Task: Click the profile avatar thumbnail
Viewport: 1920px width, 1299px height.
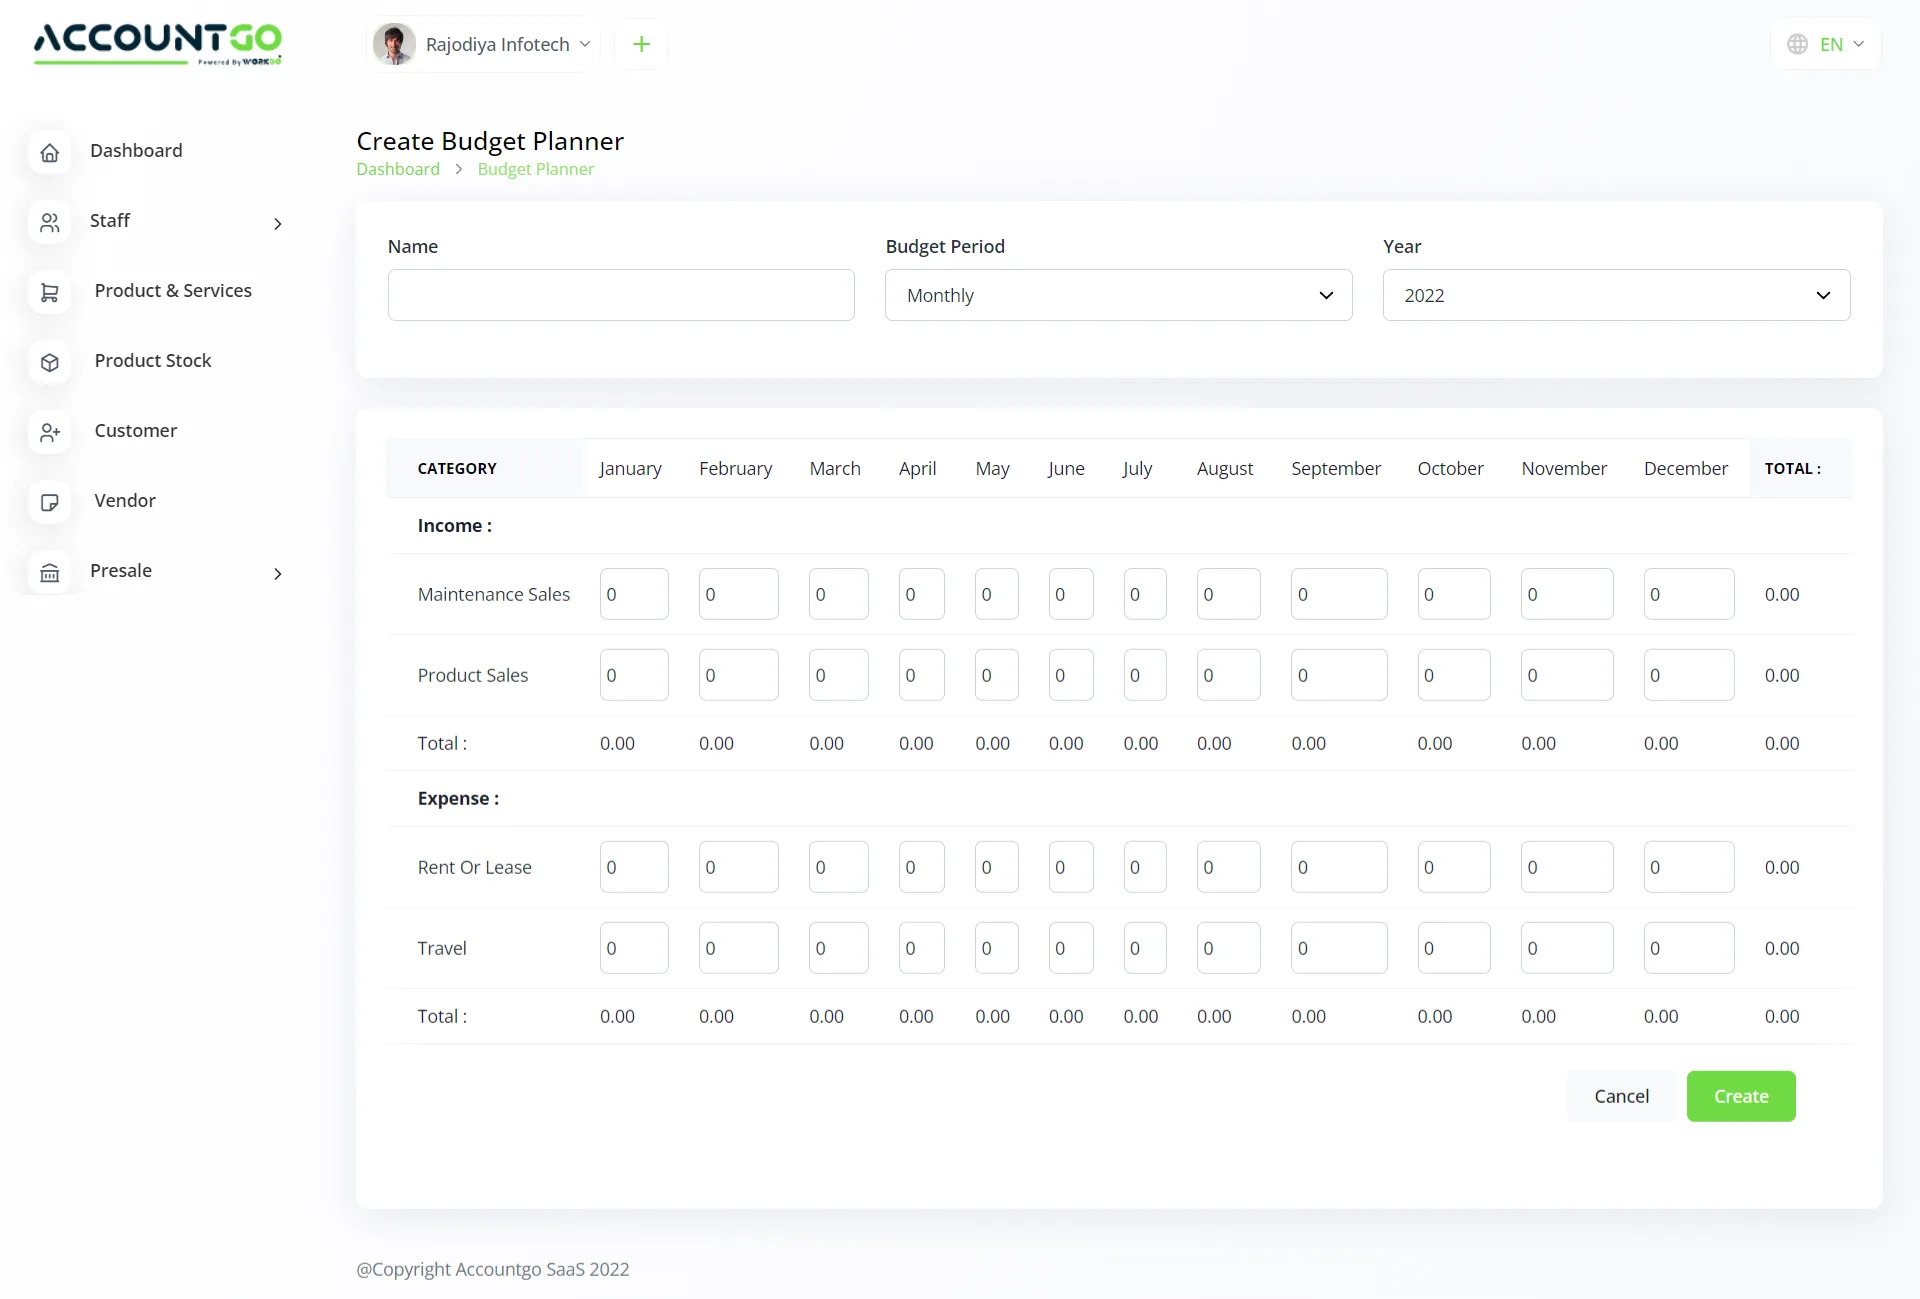Action: tap(393, 44)
